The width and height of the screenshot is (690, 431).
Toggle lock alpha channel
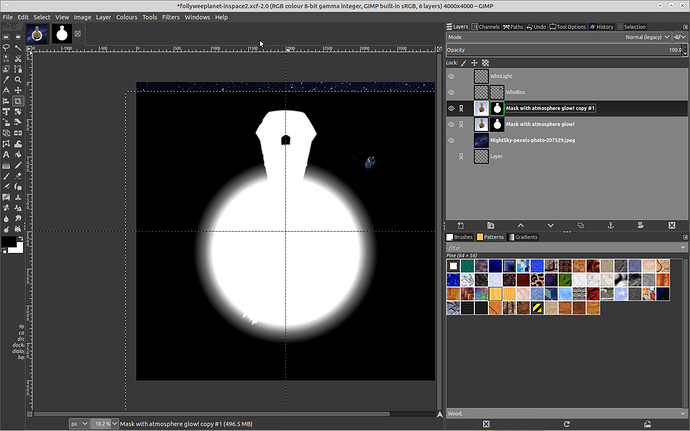pyautogui.click(x=485, y=63)
